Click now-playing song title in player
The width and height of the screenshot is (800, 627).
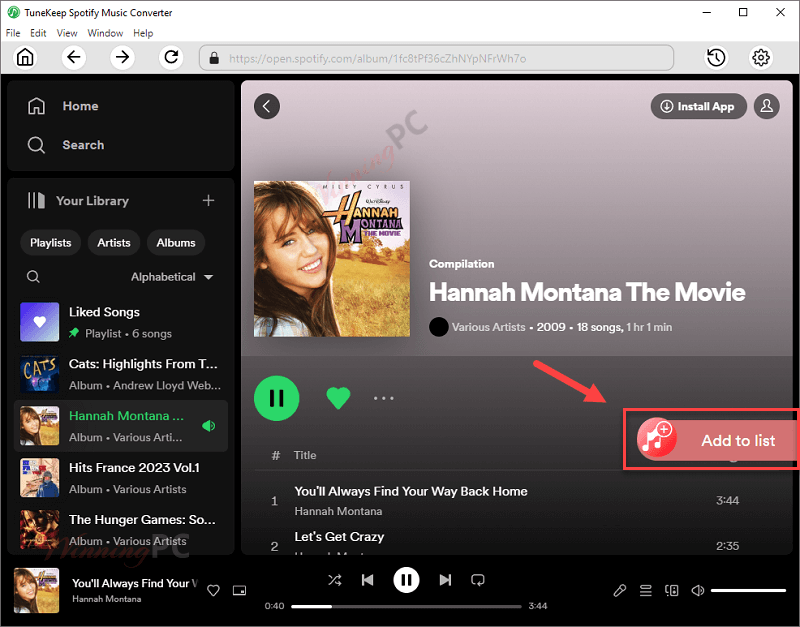tap(135, 583)
